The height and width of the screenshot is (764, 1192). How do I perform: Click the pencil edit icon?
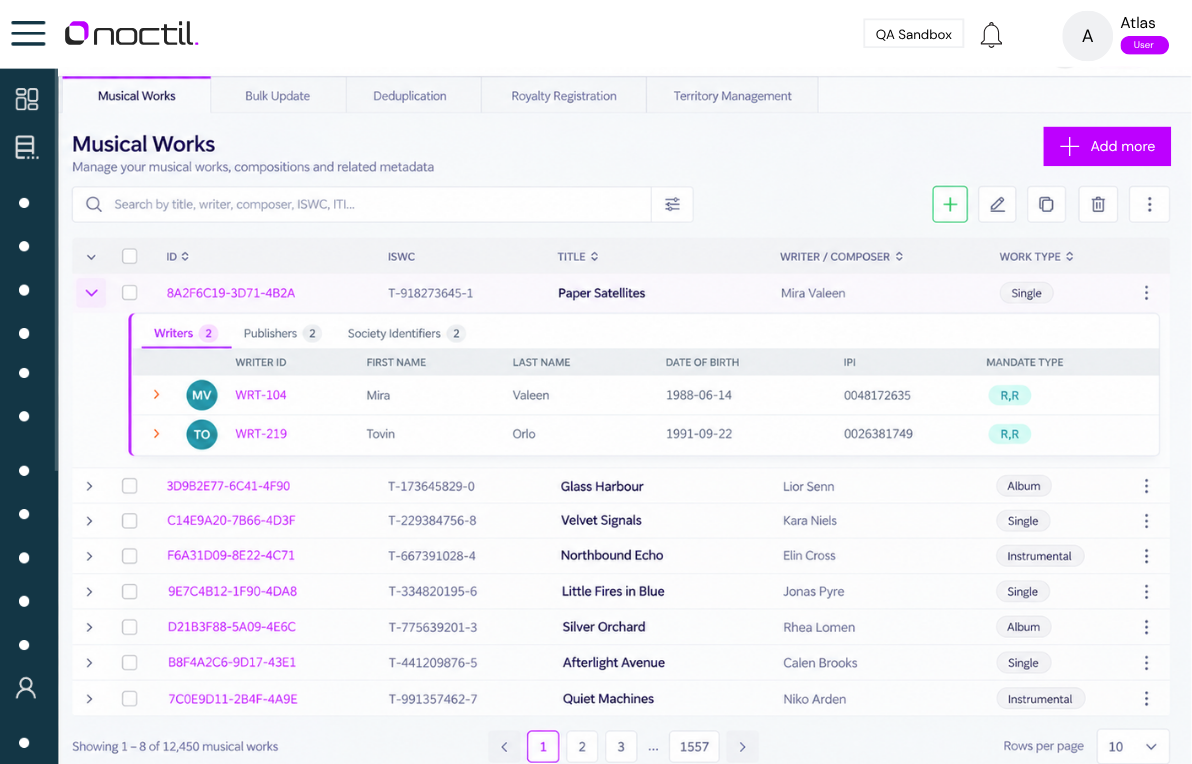point(997,204)
